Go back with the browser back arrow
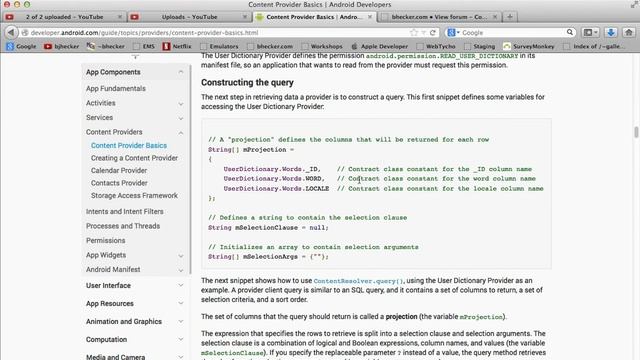This screenshot has width=640, height=360. point(11,32)
